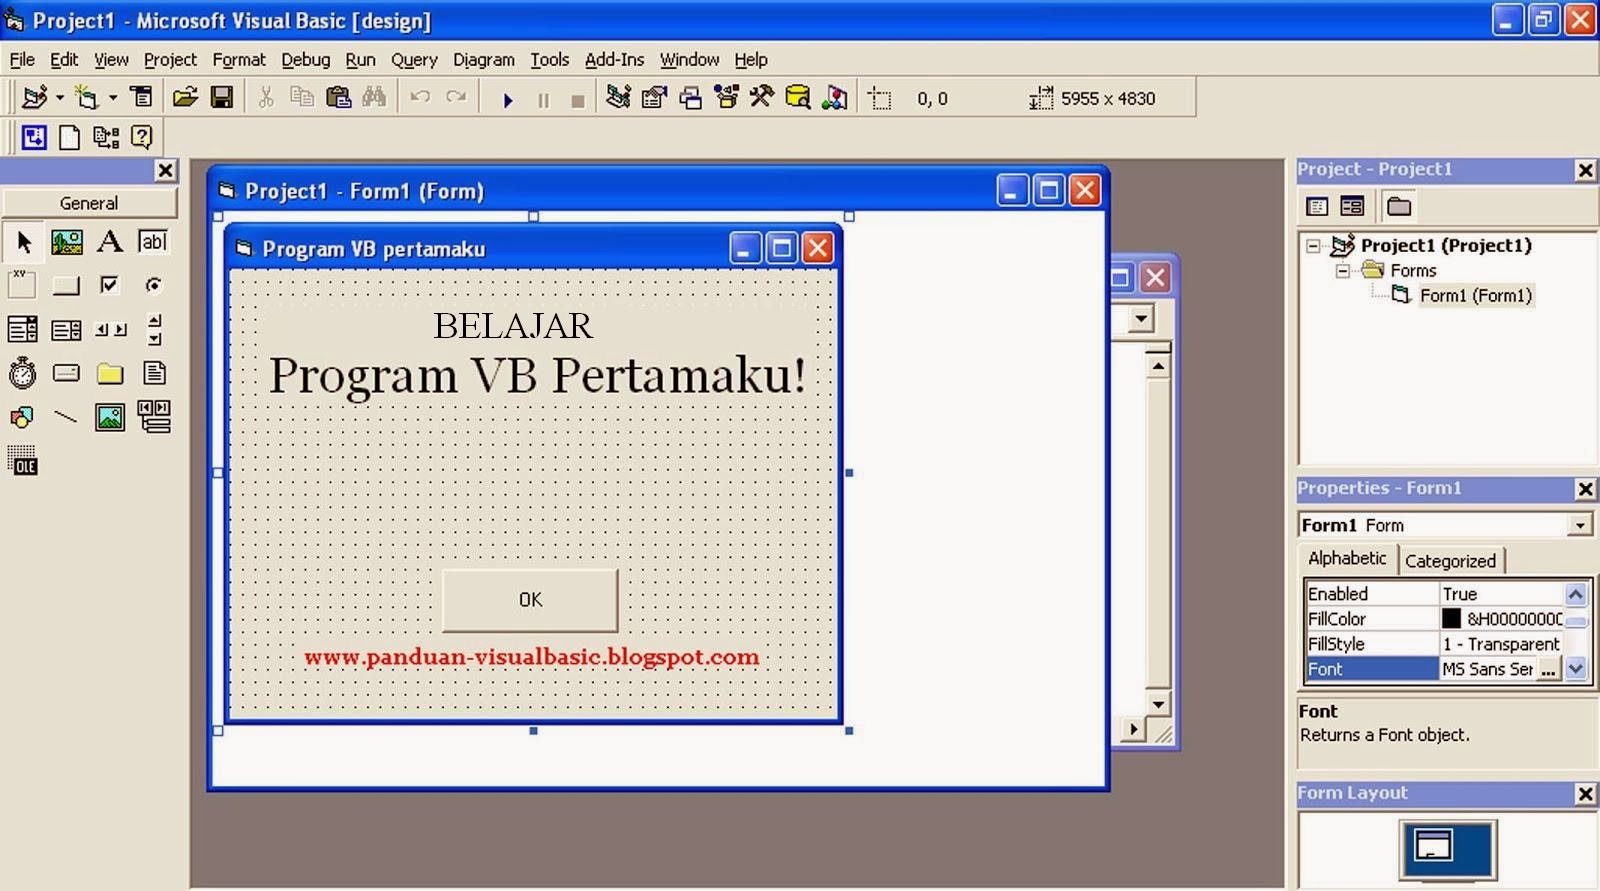Viewport: 1600px width, 891px height.
Task: Select the Enabled property row
Action: [1434, 594]
